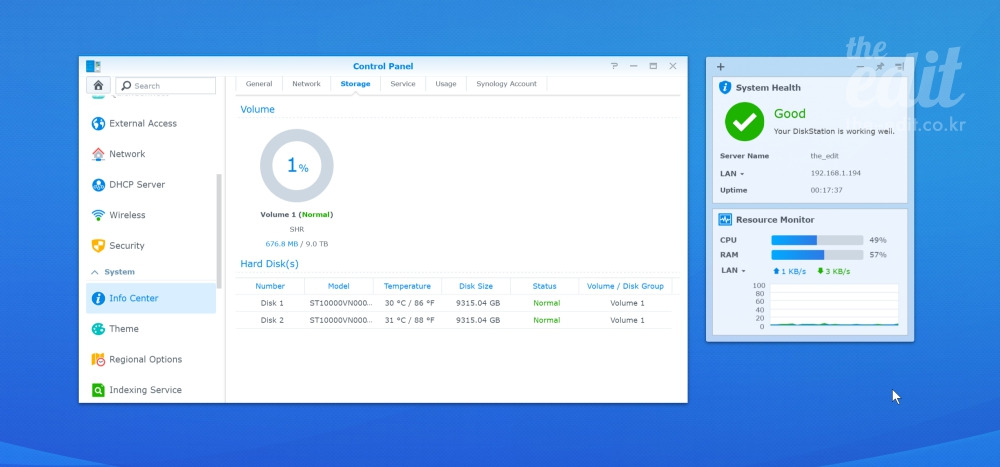
Task: Click the Wireless wifi icon
Action: [x=98, y=216]
